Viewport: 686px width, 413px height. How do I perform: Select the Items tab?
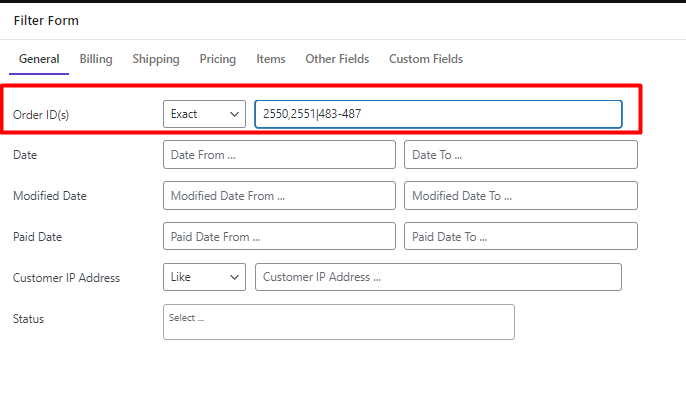(270, 59)
